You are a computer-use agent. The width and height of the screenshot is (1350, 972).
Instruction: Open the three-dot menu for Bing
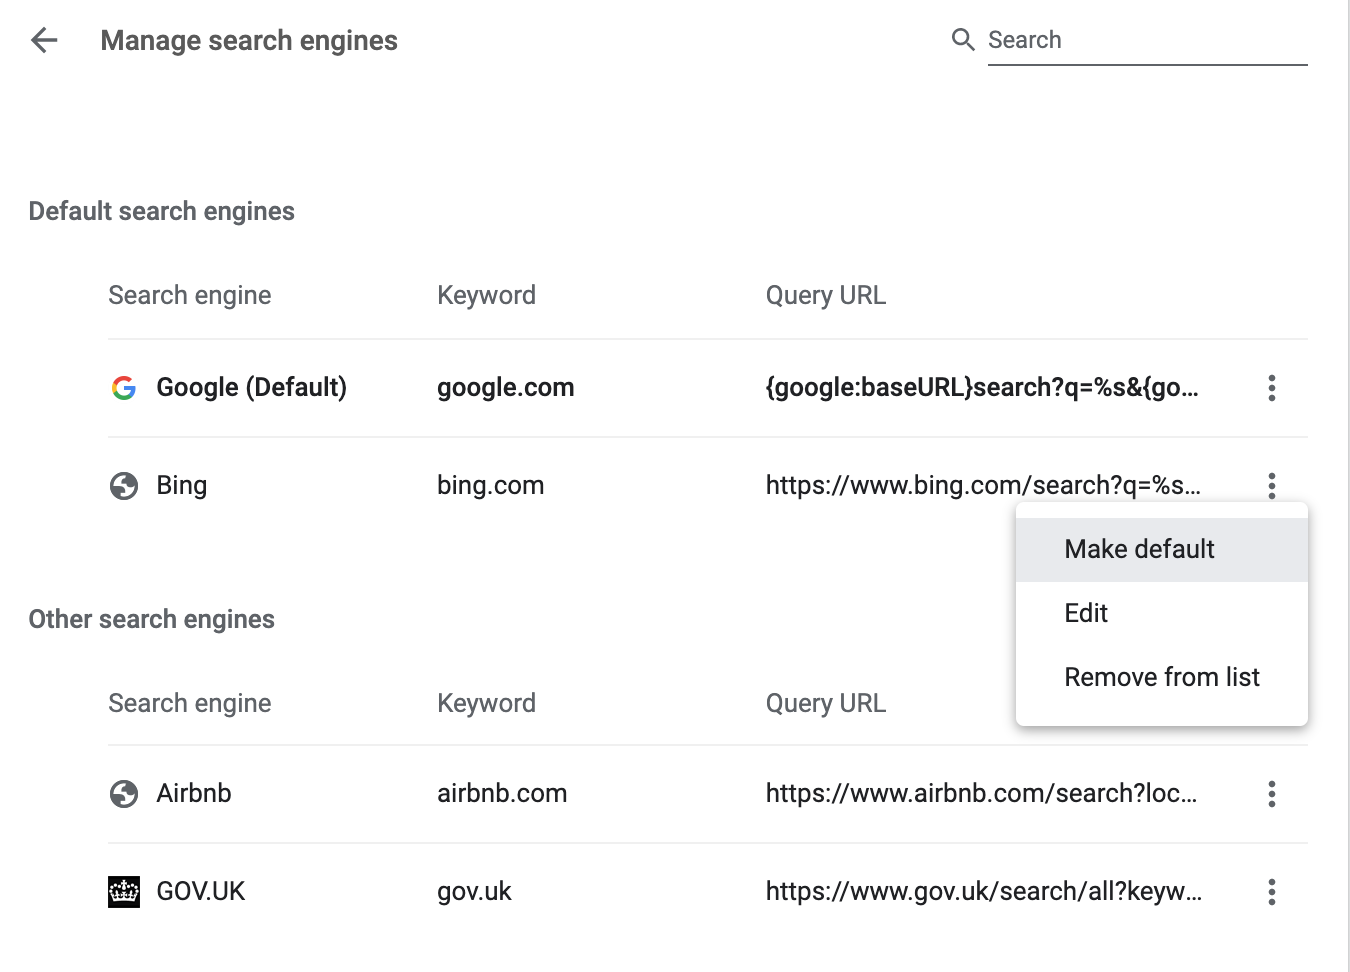pyautogui.click(x=1272, y=486)
